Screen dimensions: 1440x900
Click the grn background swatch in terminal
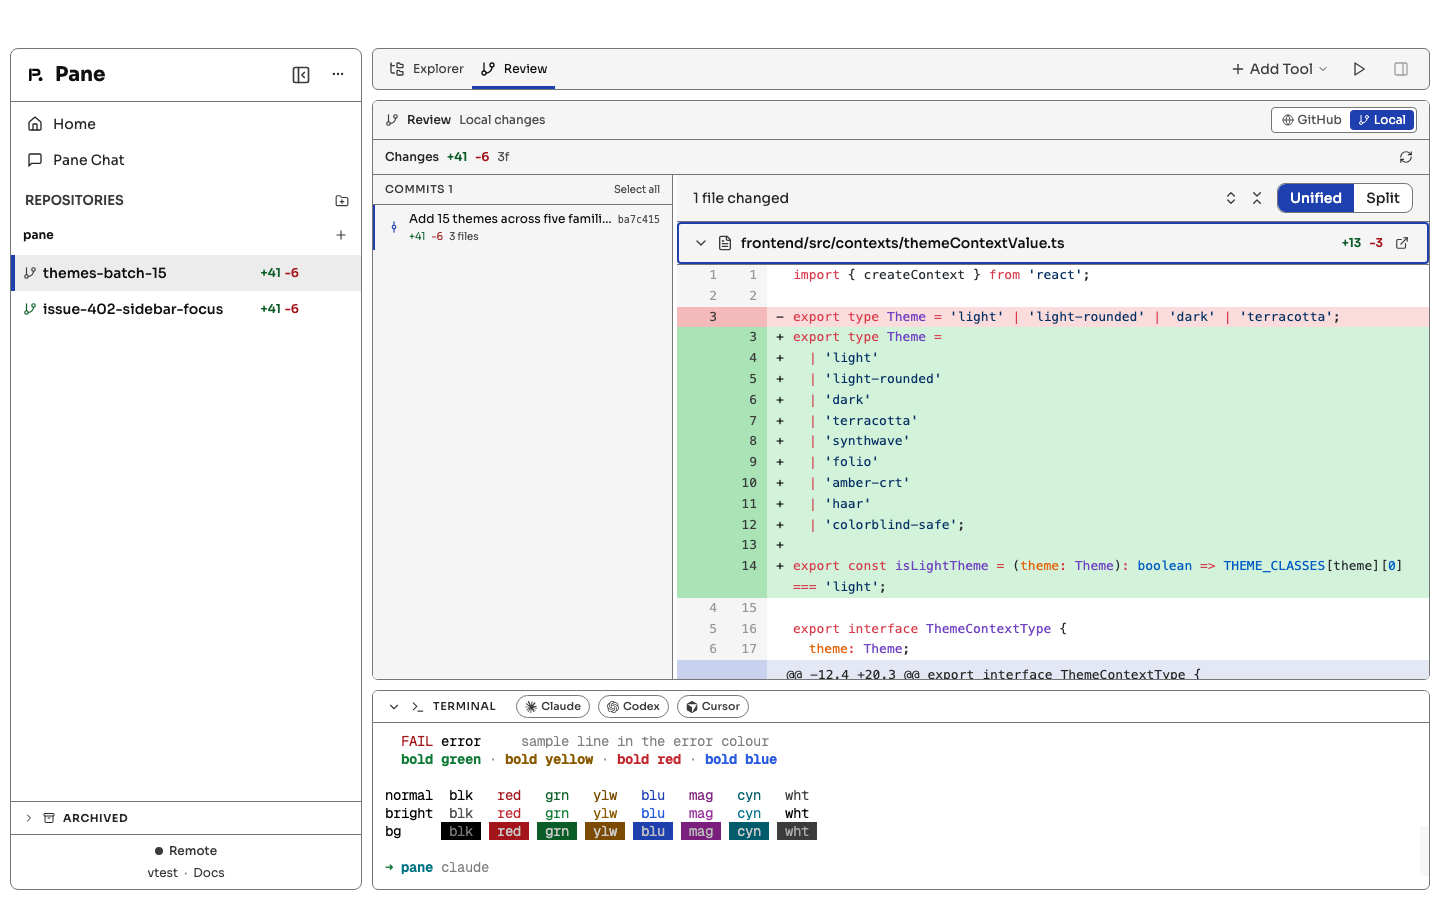[x=557, y=832]
